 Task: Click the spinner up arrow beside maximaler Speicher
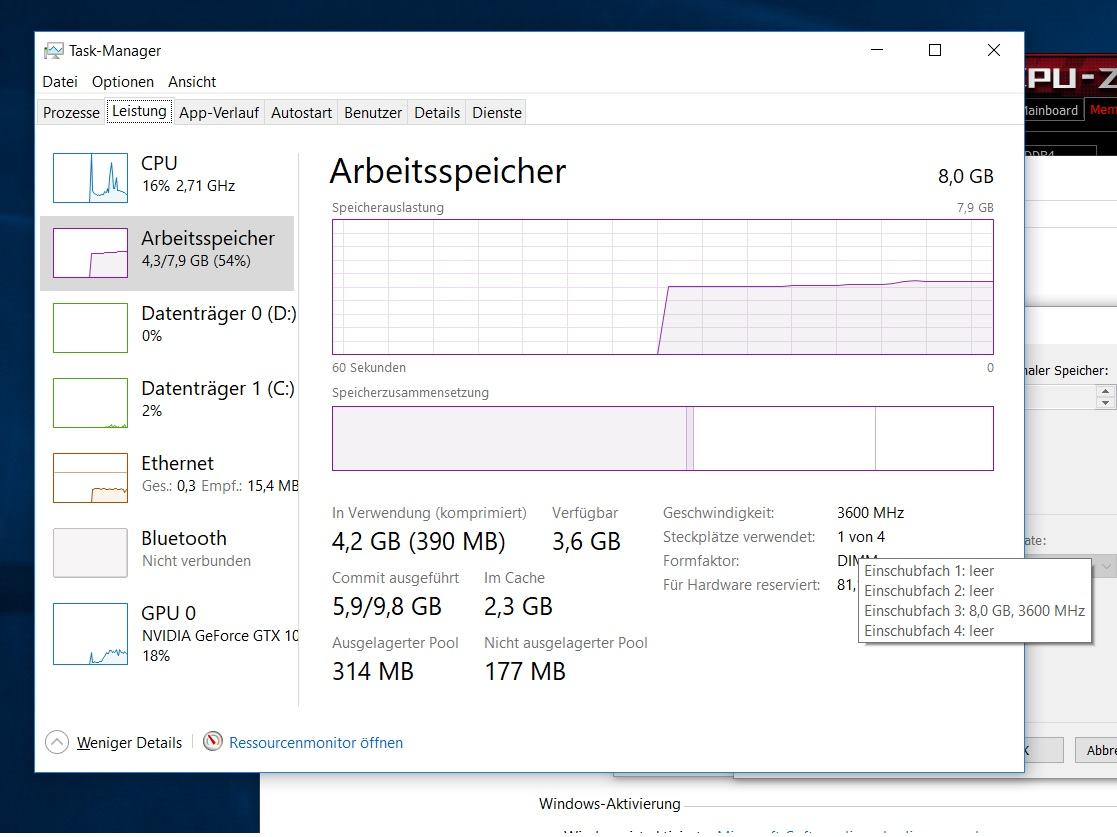pyautogui.click(x=1105, y=390)
